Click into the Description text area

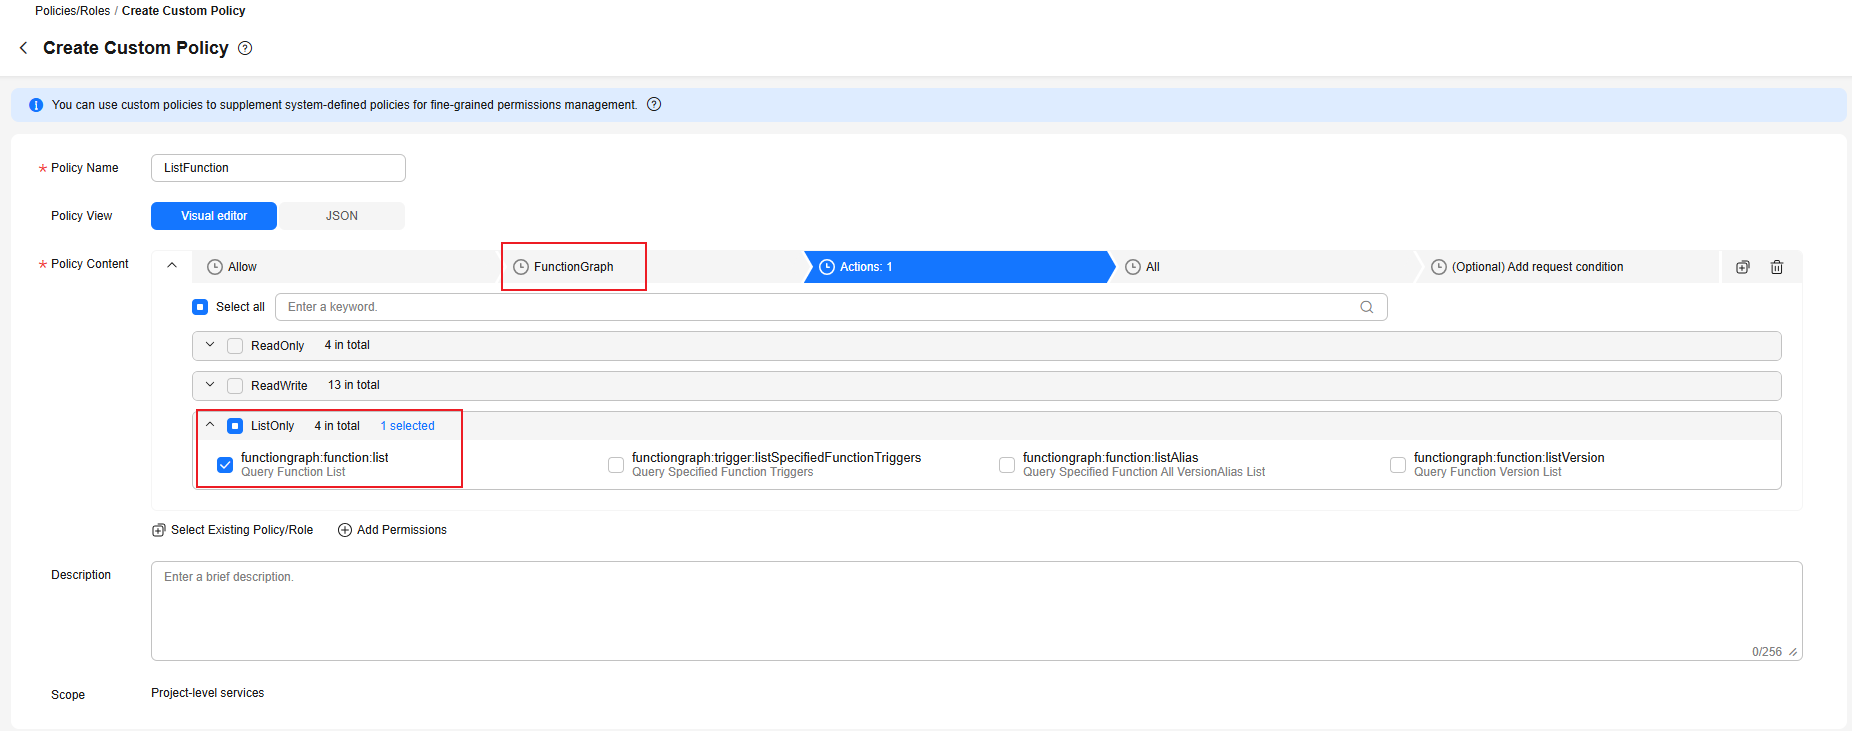pyautogui.click(x=975, y=610)
